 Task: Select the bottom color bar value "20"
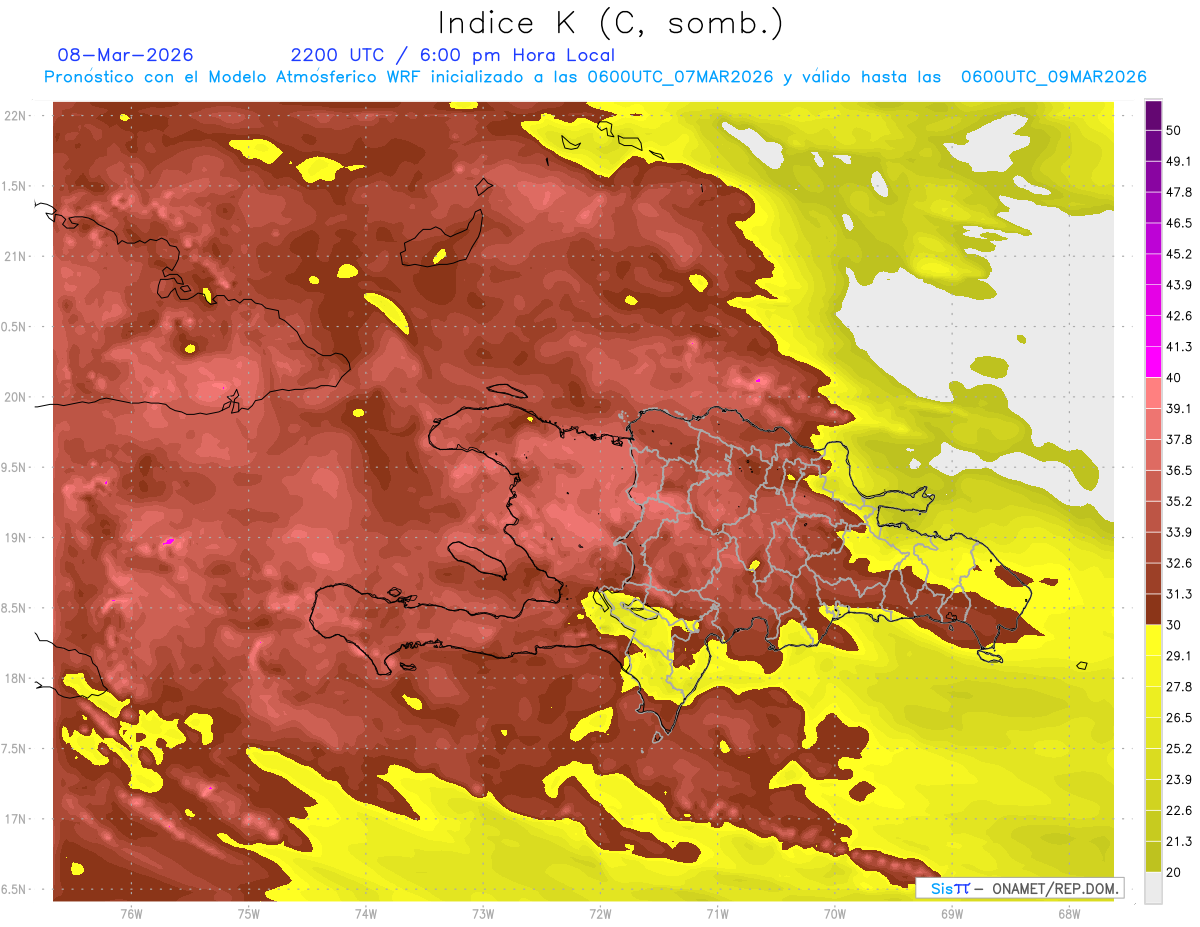pyautogui.click(x=1174, y=873)
